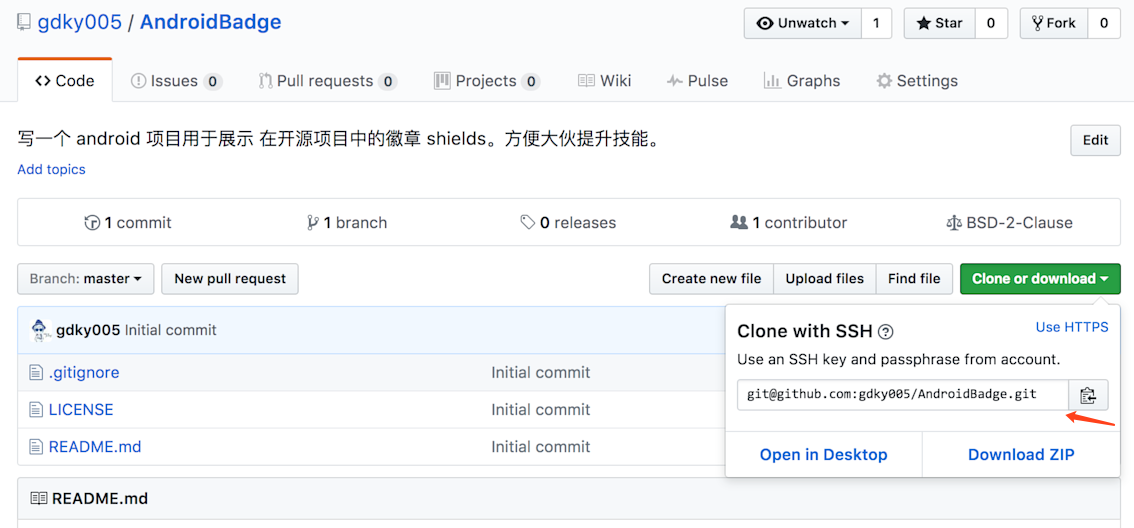Star this repository
The height and width of the screenshot is (528, 1134).
[939, 23]
